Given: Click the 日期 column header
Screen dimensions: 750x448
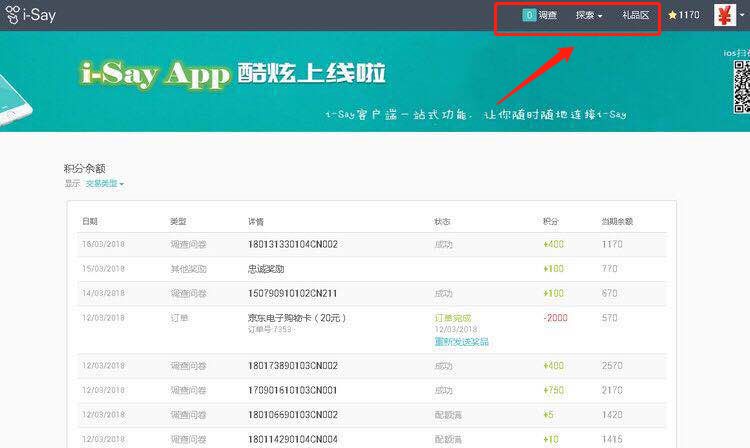Looking at the screenshot, I should click(90, 220).
